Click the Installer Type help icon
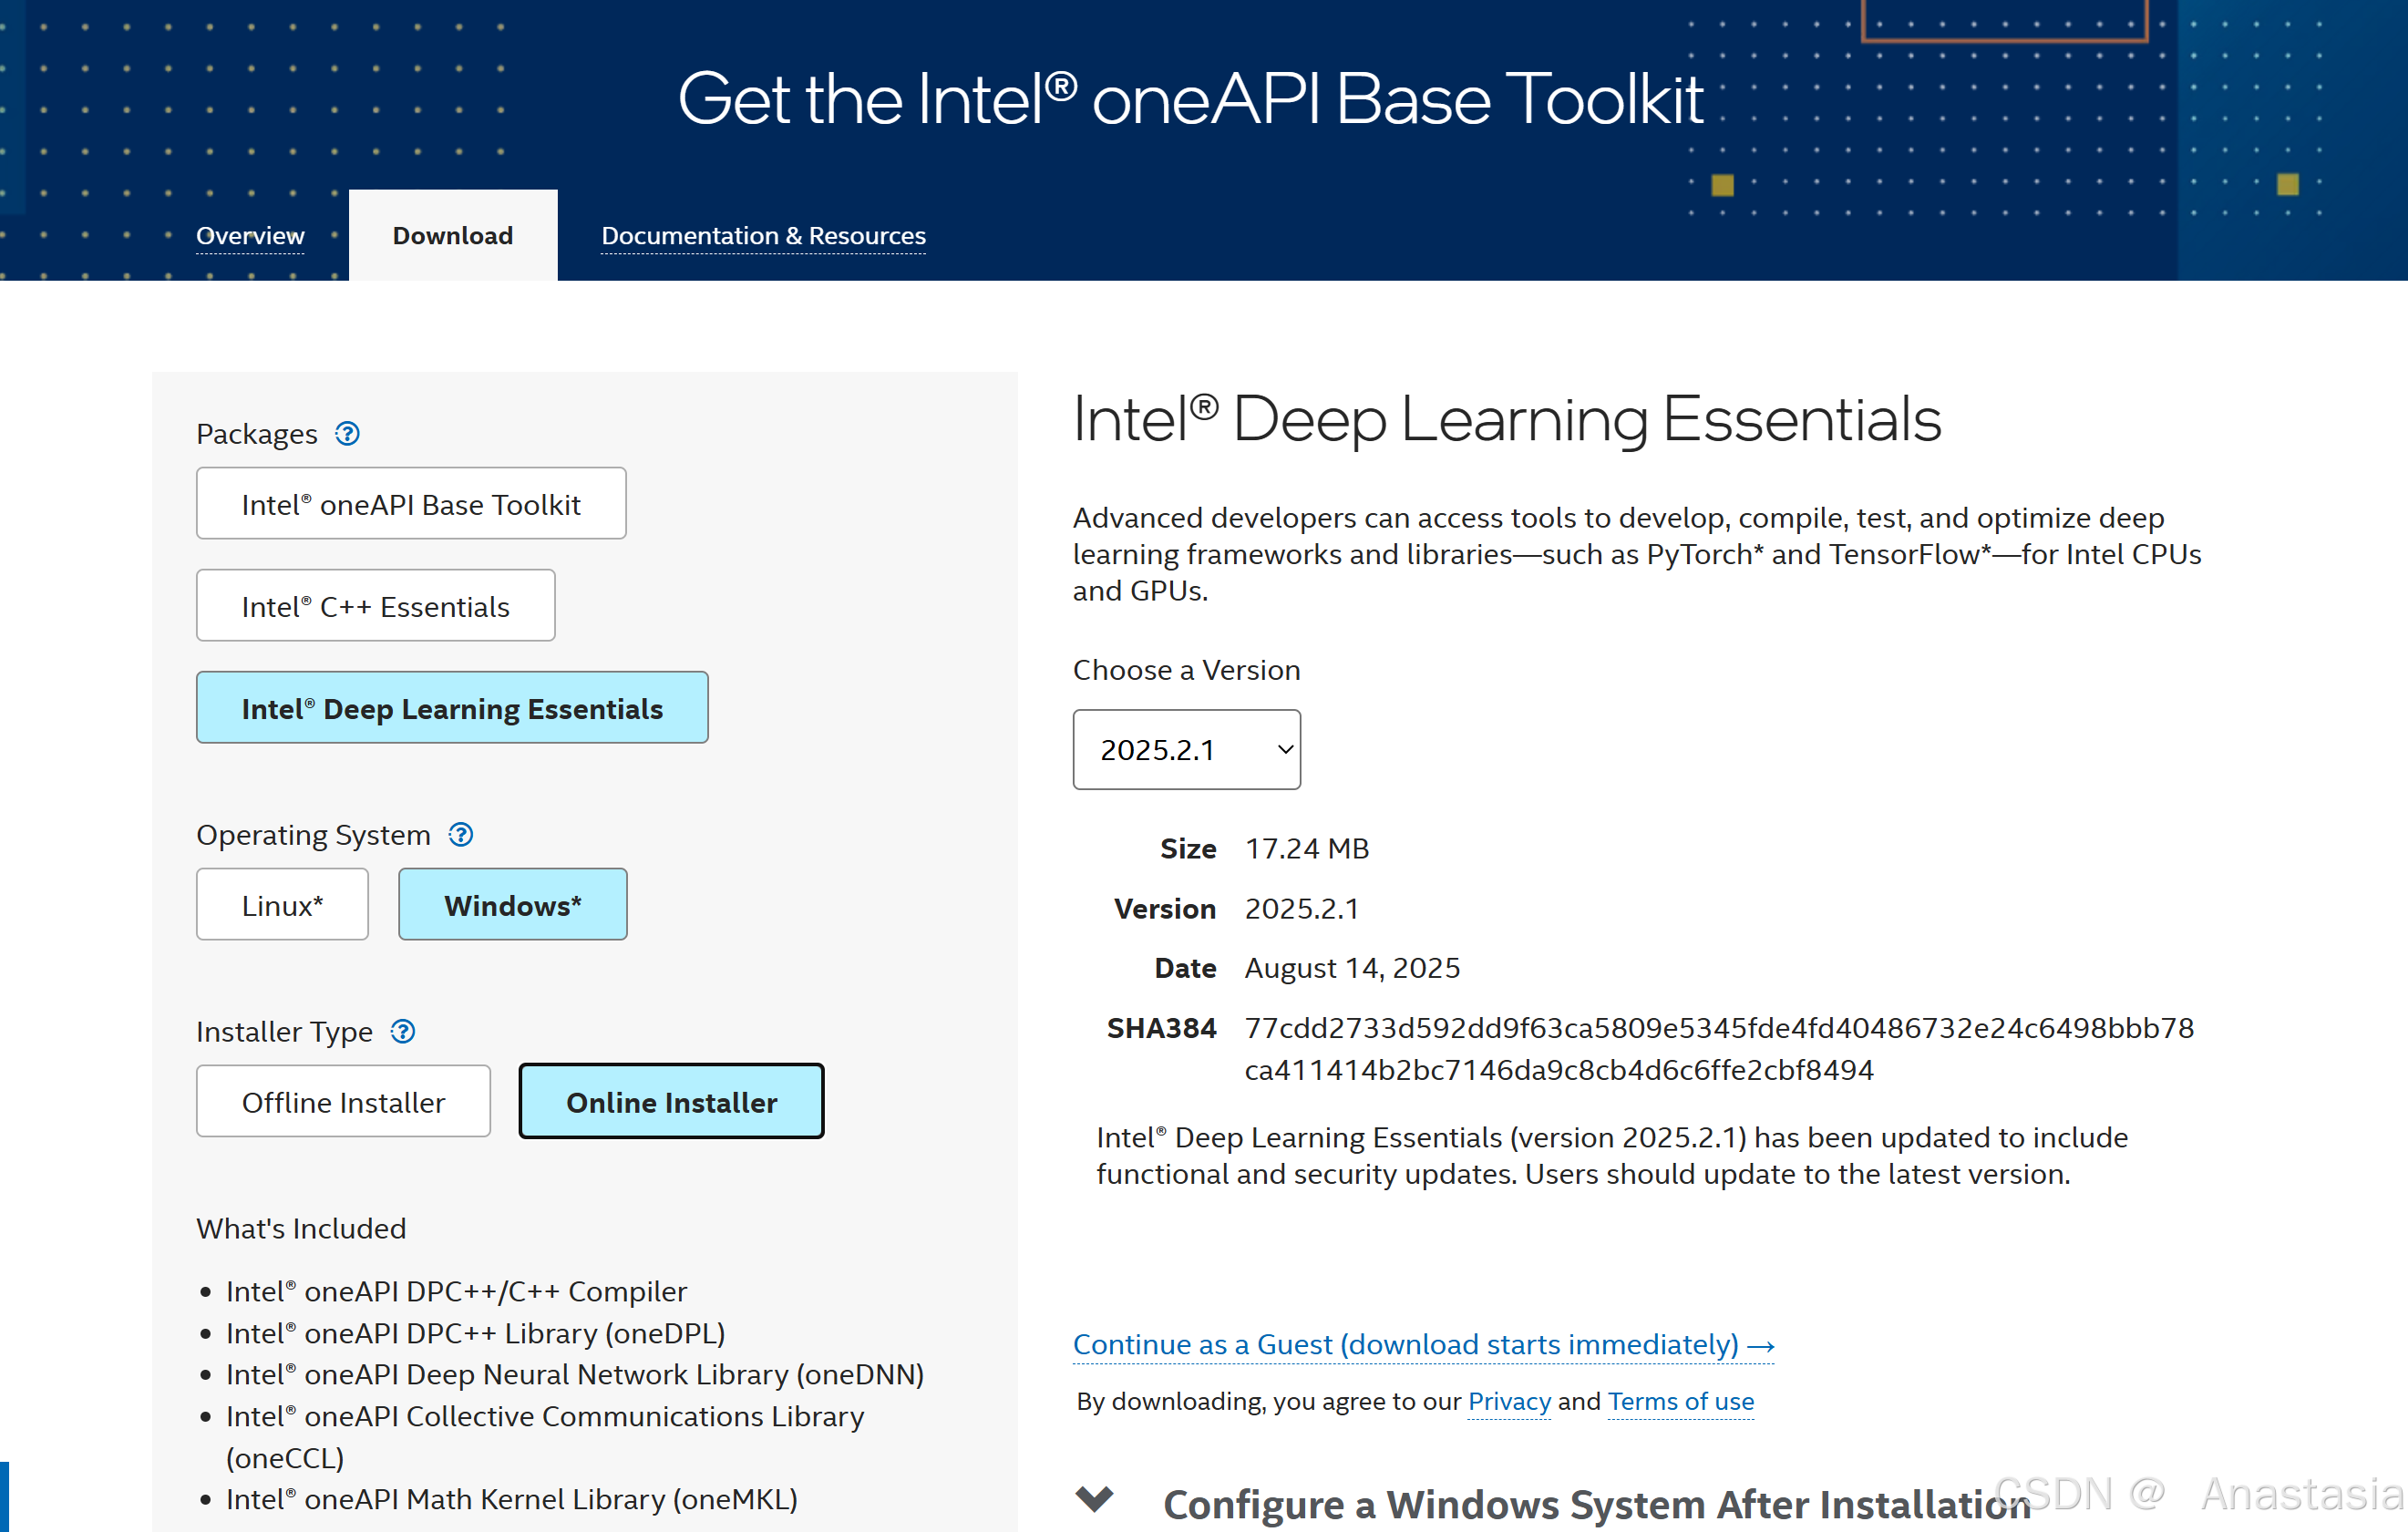 click(402, 1031)
